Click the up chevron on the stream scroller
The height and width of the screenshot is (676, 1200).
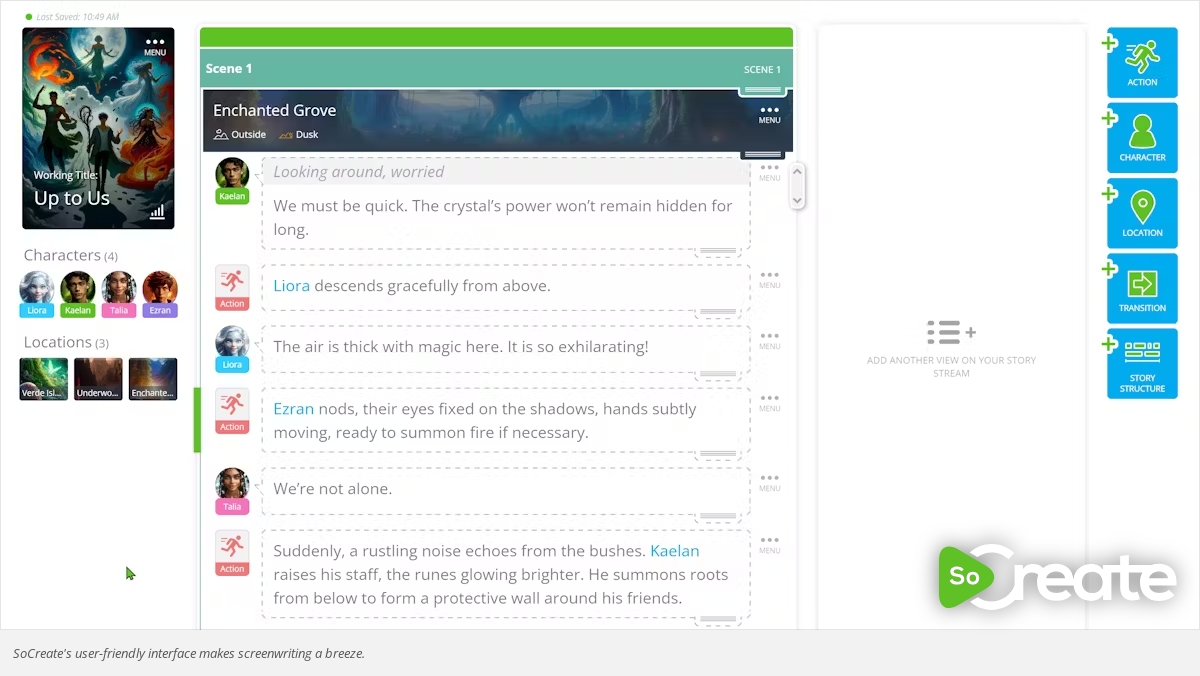tap(797, 170)
